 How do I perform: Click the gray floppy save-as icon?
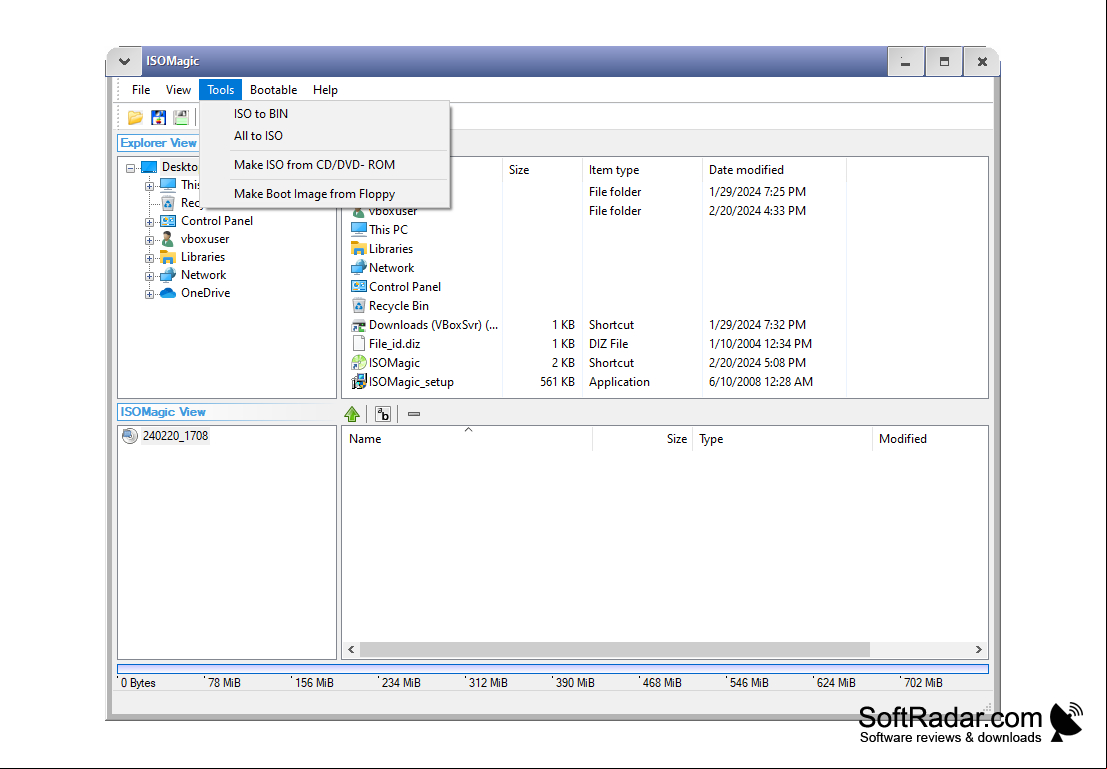coord(181,117)
